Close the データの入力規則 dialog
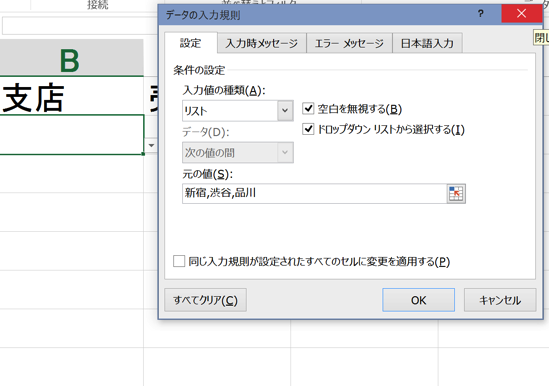The image size is (549, 386). (521, 14)
